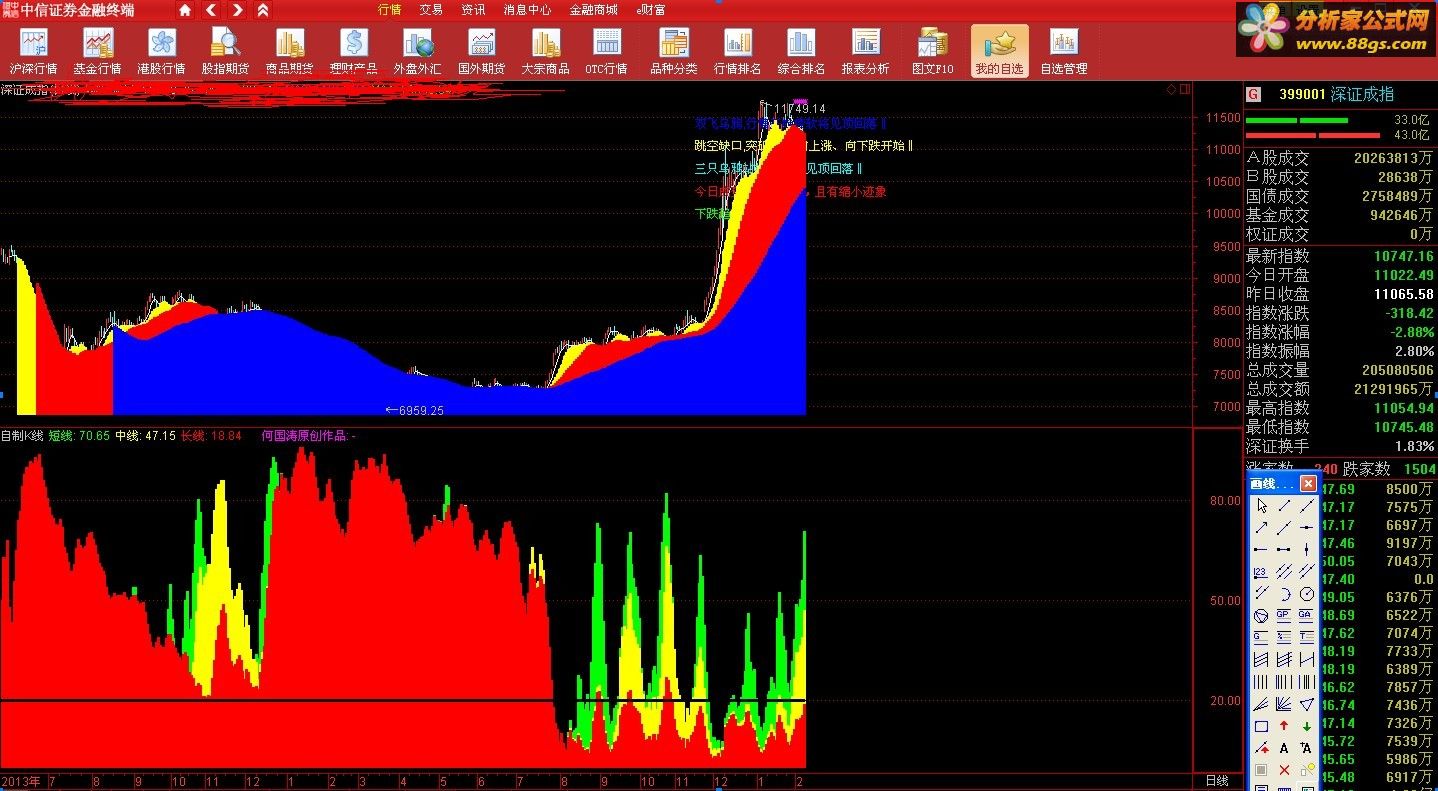Viewport: 1438px width, 791px height.
Task: Open the 消息中心 message center menu
Action: click(527, 10)
